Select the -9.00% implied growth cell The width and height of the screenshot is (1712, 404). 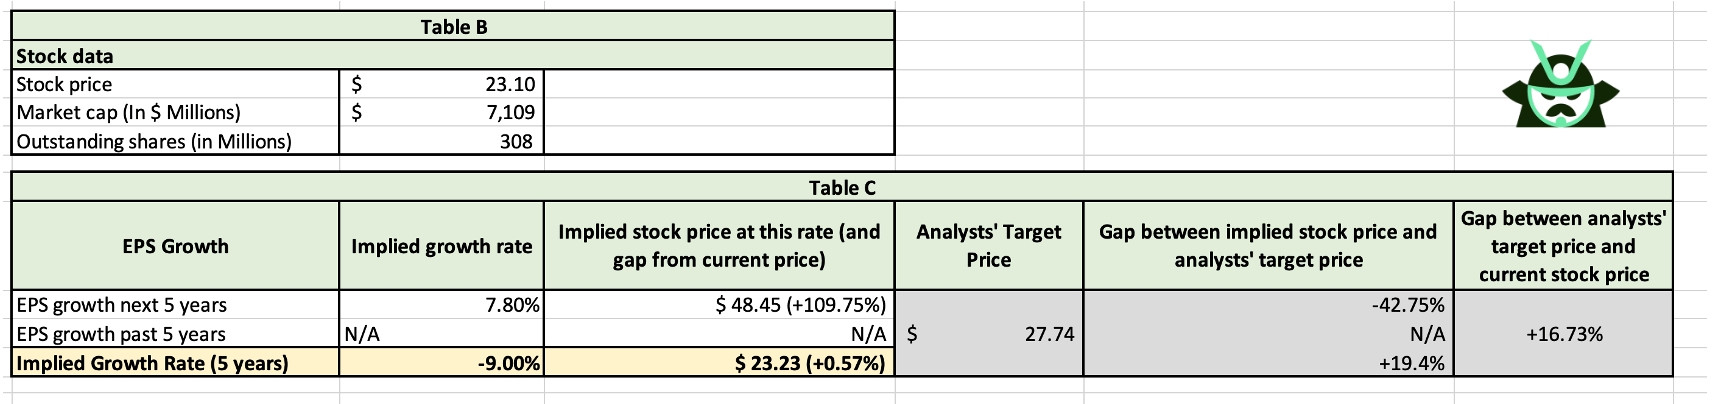coord(508,363)
